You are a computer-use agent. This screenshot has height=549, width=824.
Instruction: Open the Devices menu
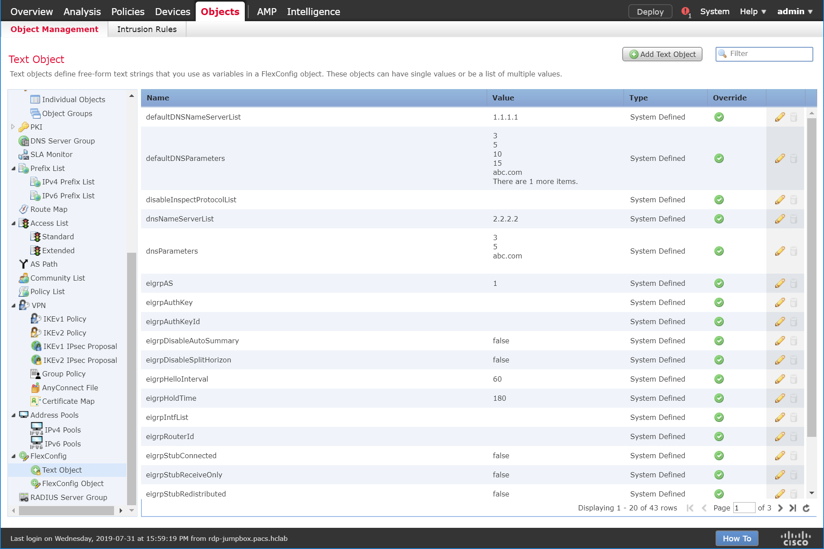(x=172, y=12)
